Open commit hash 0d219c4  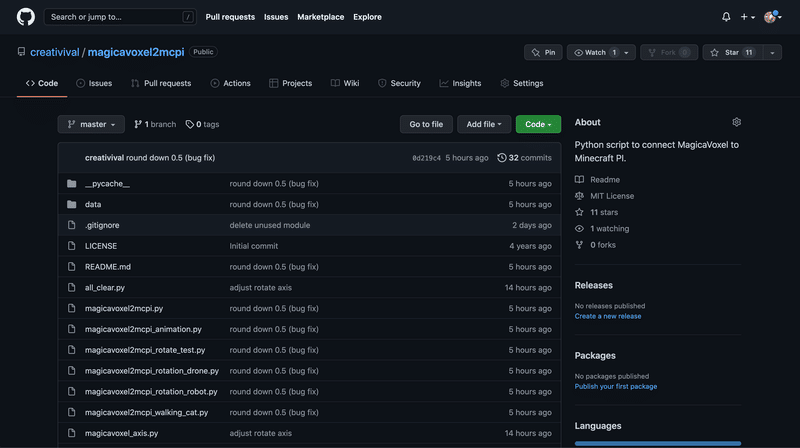pyautogui.click(x=426, y=158)
